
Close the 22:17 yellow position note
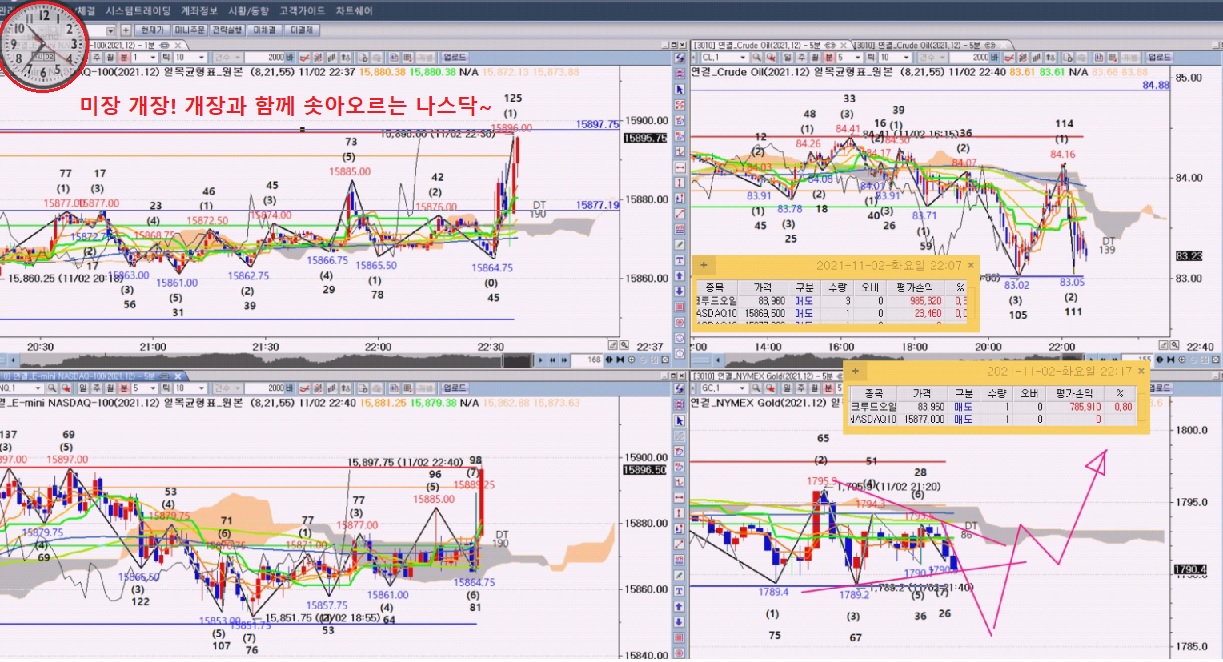coord(1140,372)
